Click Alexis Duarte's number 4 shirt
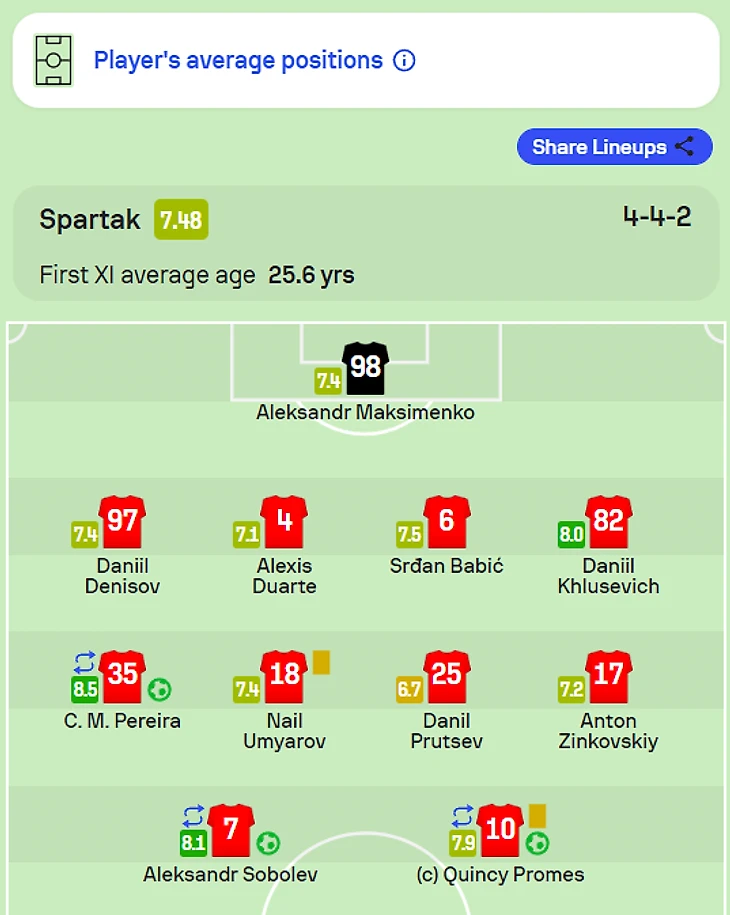730x915 pixels. pyautogui.click(x=284, y=522)
